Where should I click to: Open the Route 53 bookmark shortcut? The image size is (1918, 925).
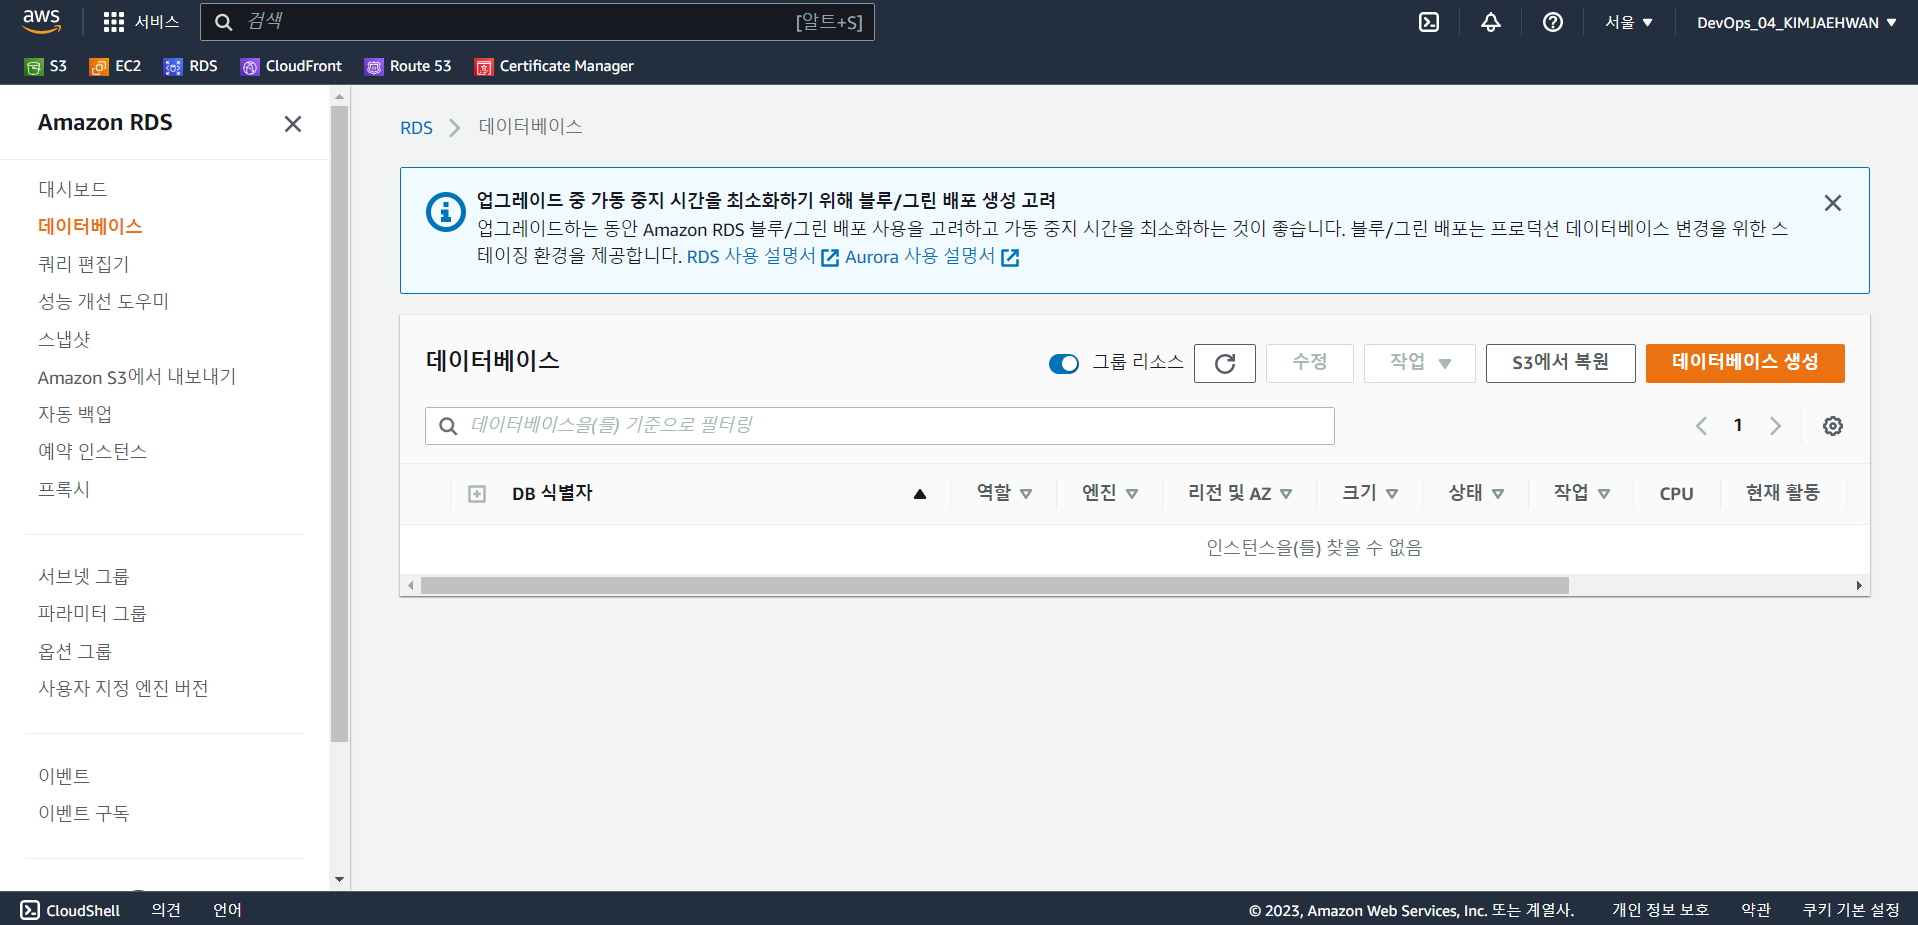tap(408, 66)
